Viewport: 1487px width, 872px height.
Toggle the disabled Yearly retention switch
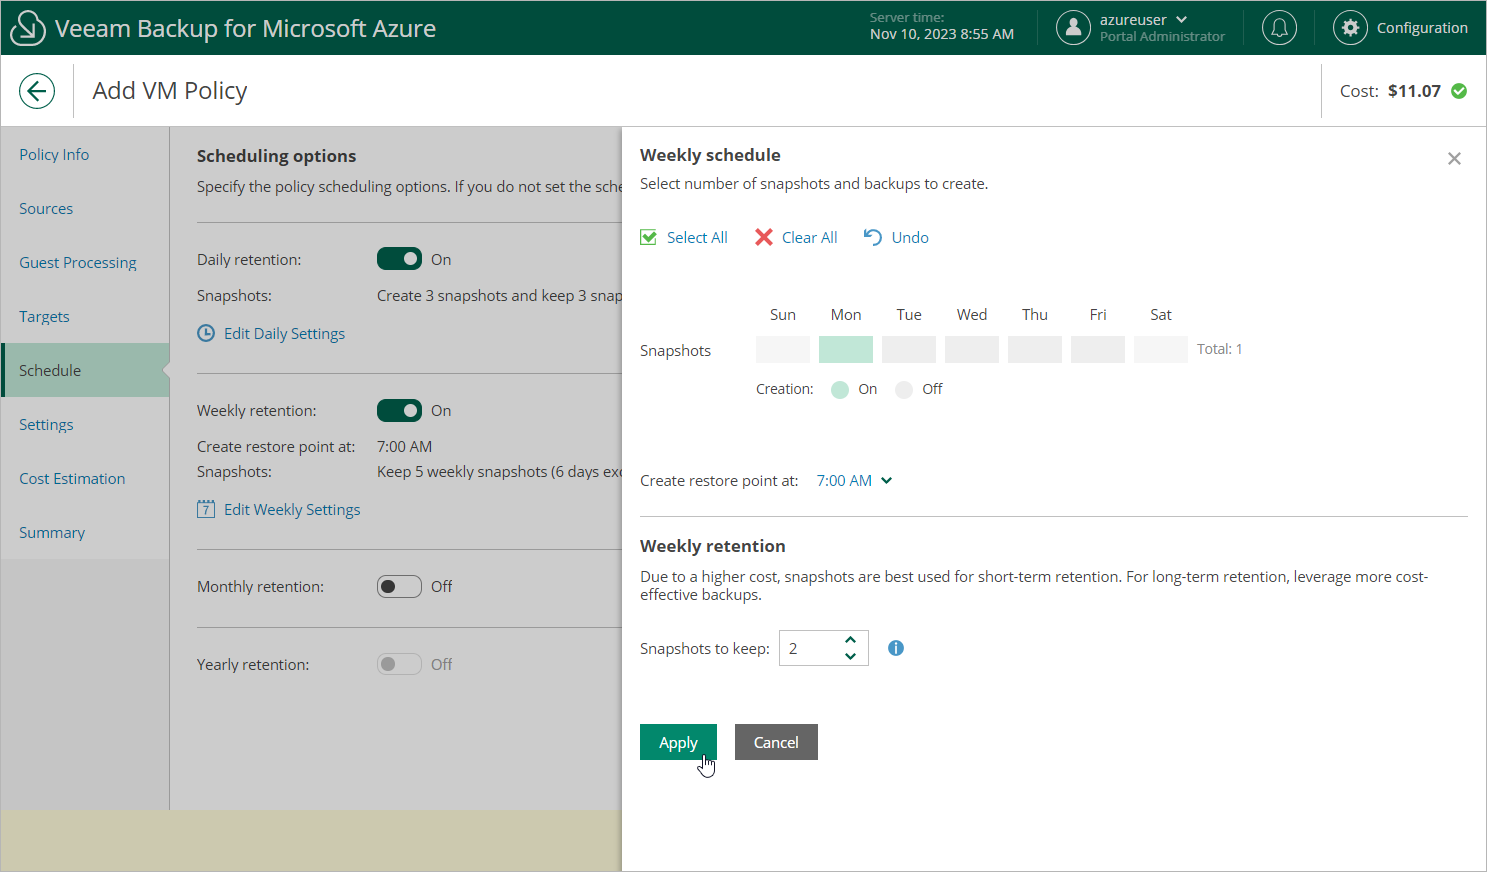(x=399, y=664)
